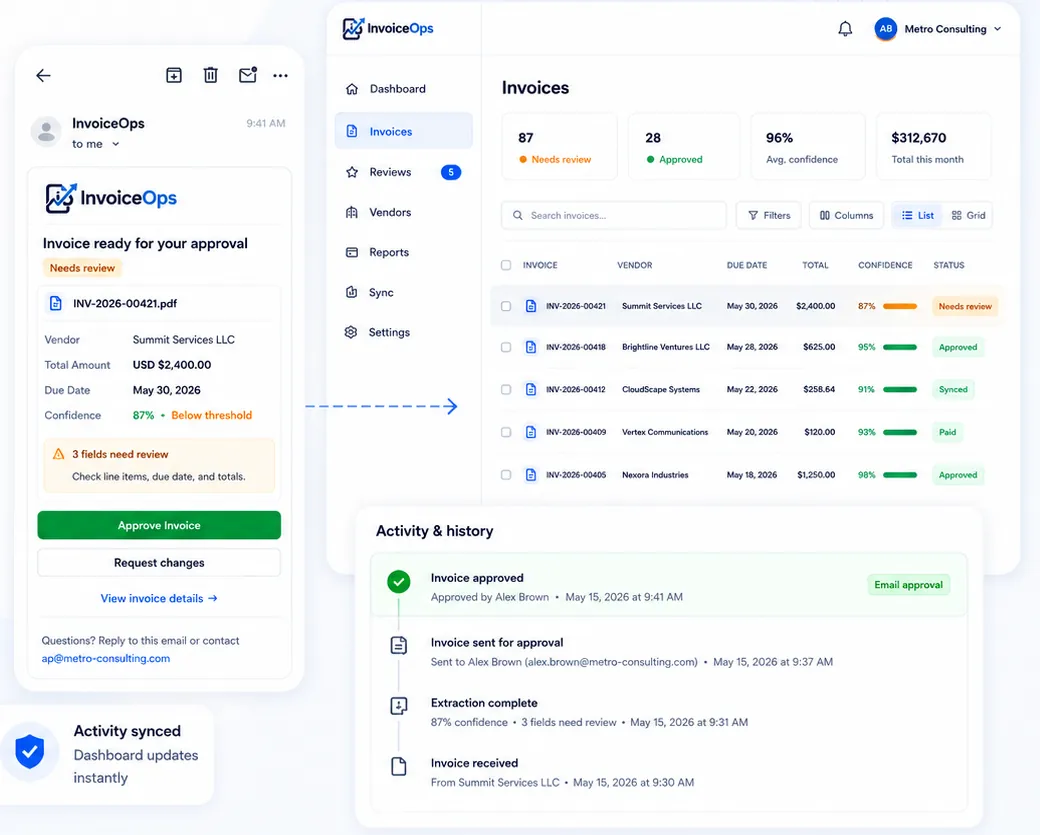Select checkbox for invoice INV-2026-00409
1040x835 pixels.
pos(506,432)
